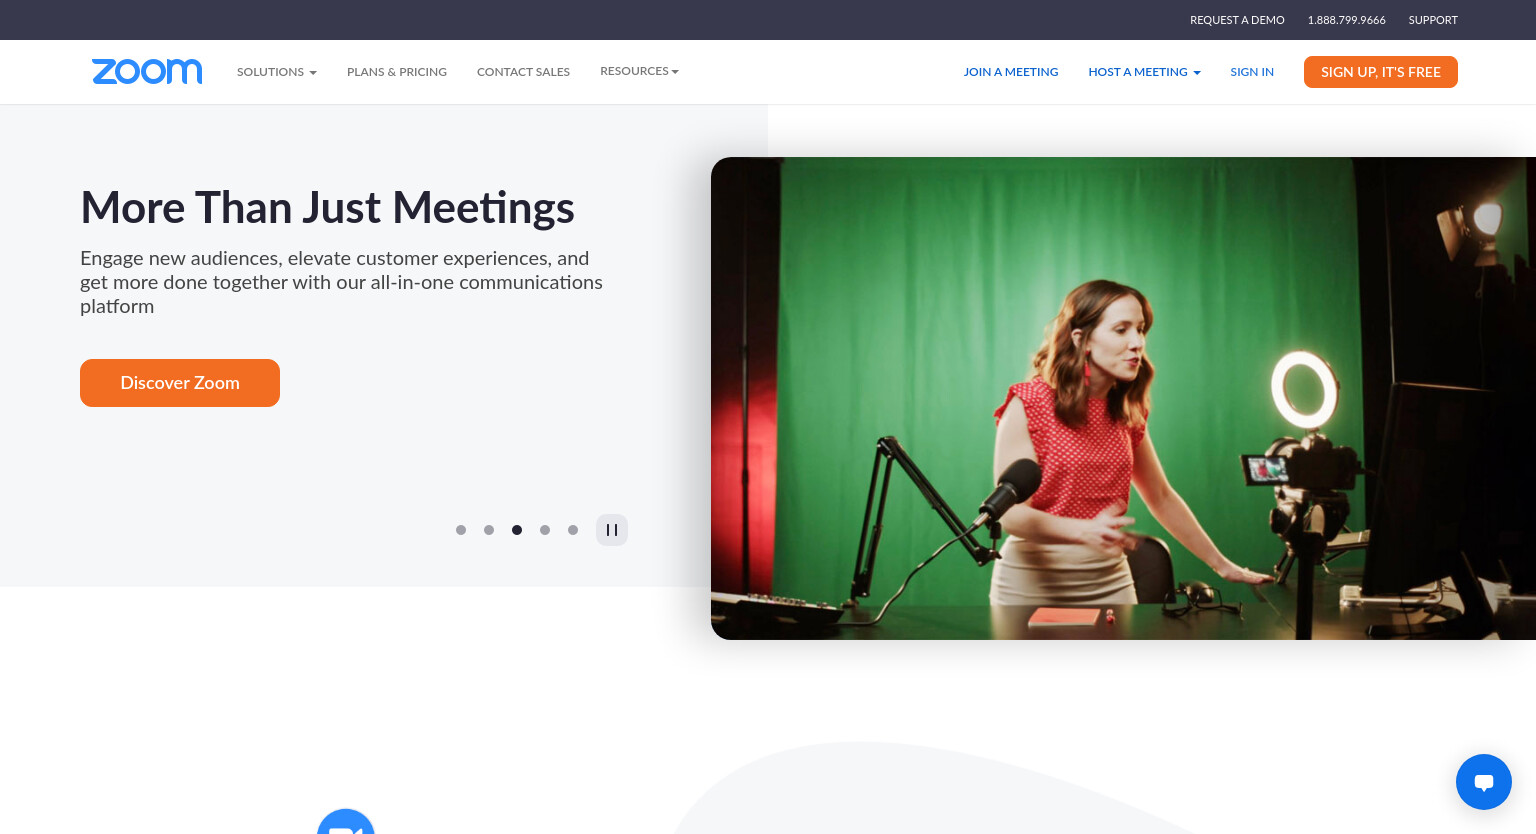Select the first carousel dot

pos(461,530)
